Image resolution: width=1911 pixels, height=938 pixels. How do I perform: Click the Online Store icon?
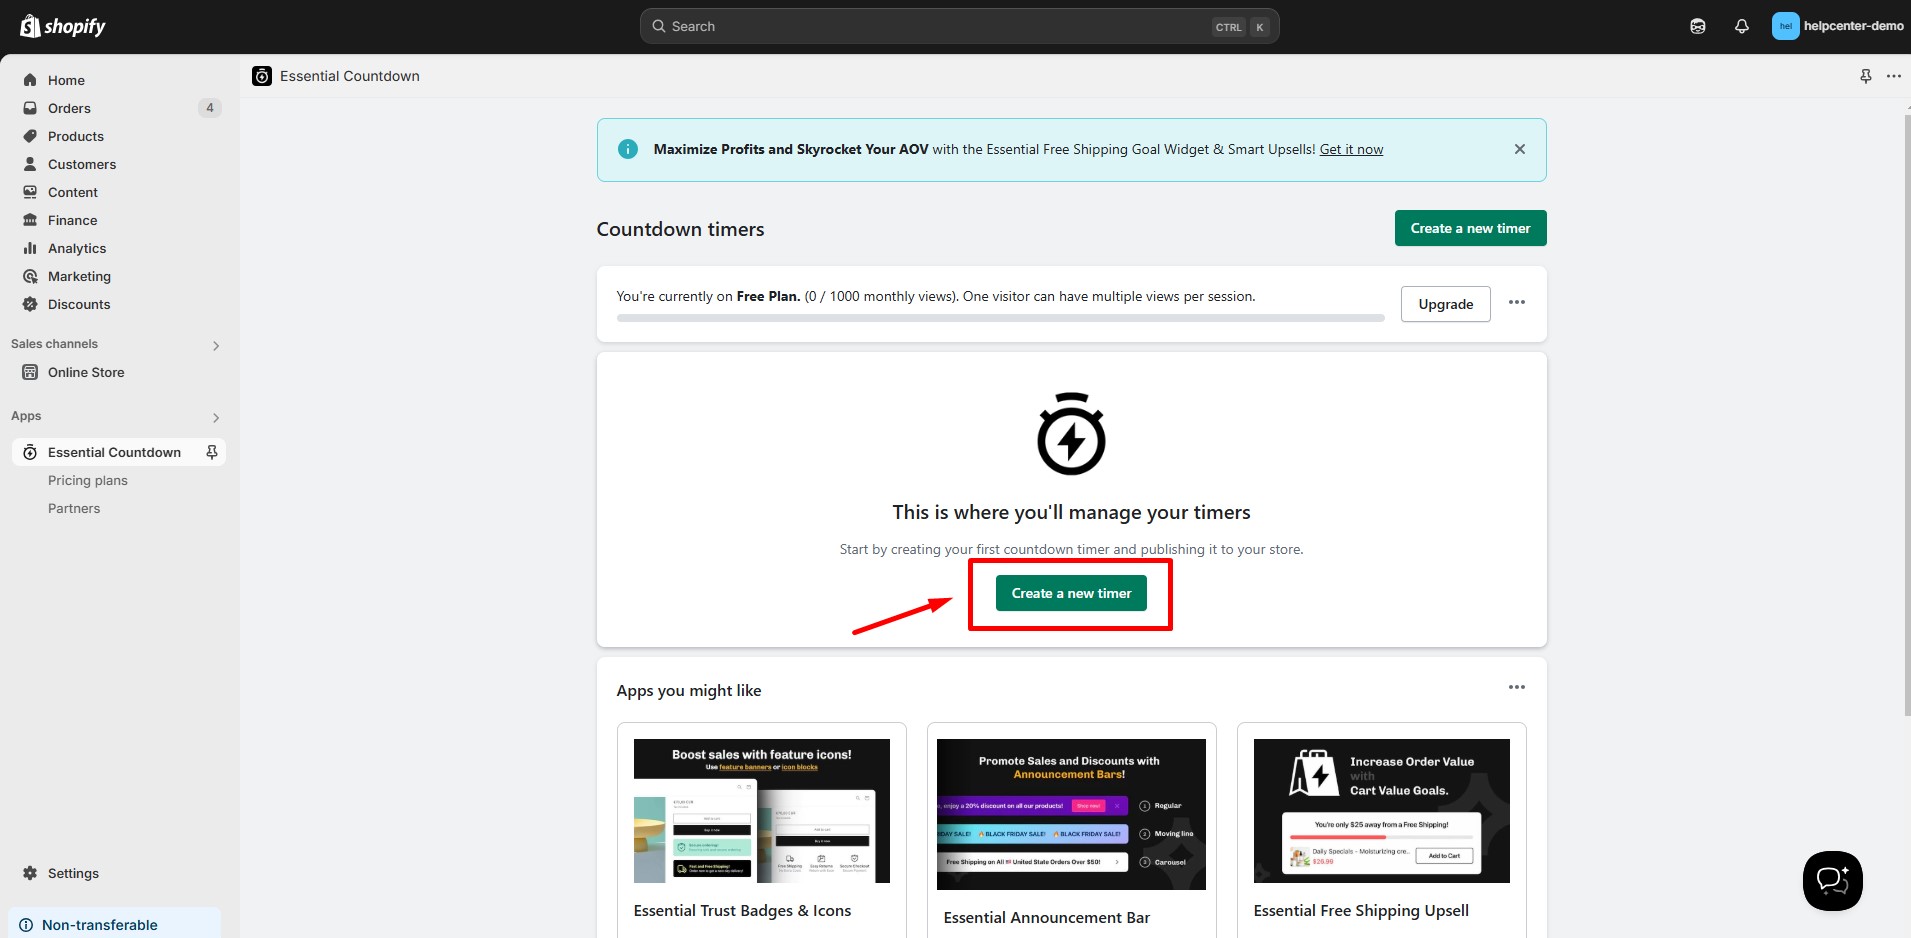[x=30, y=372]
